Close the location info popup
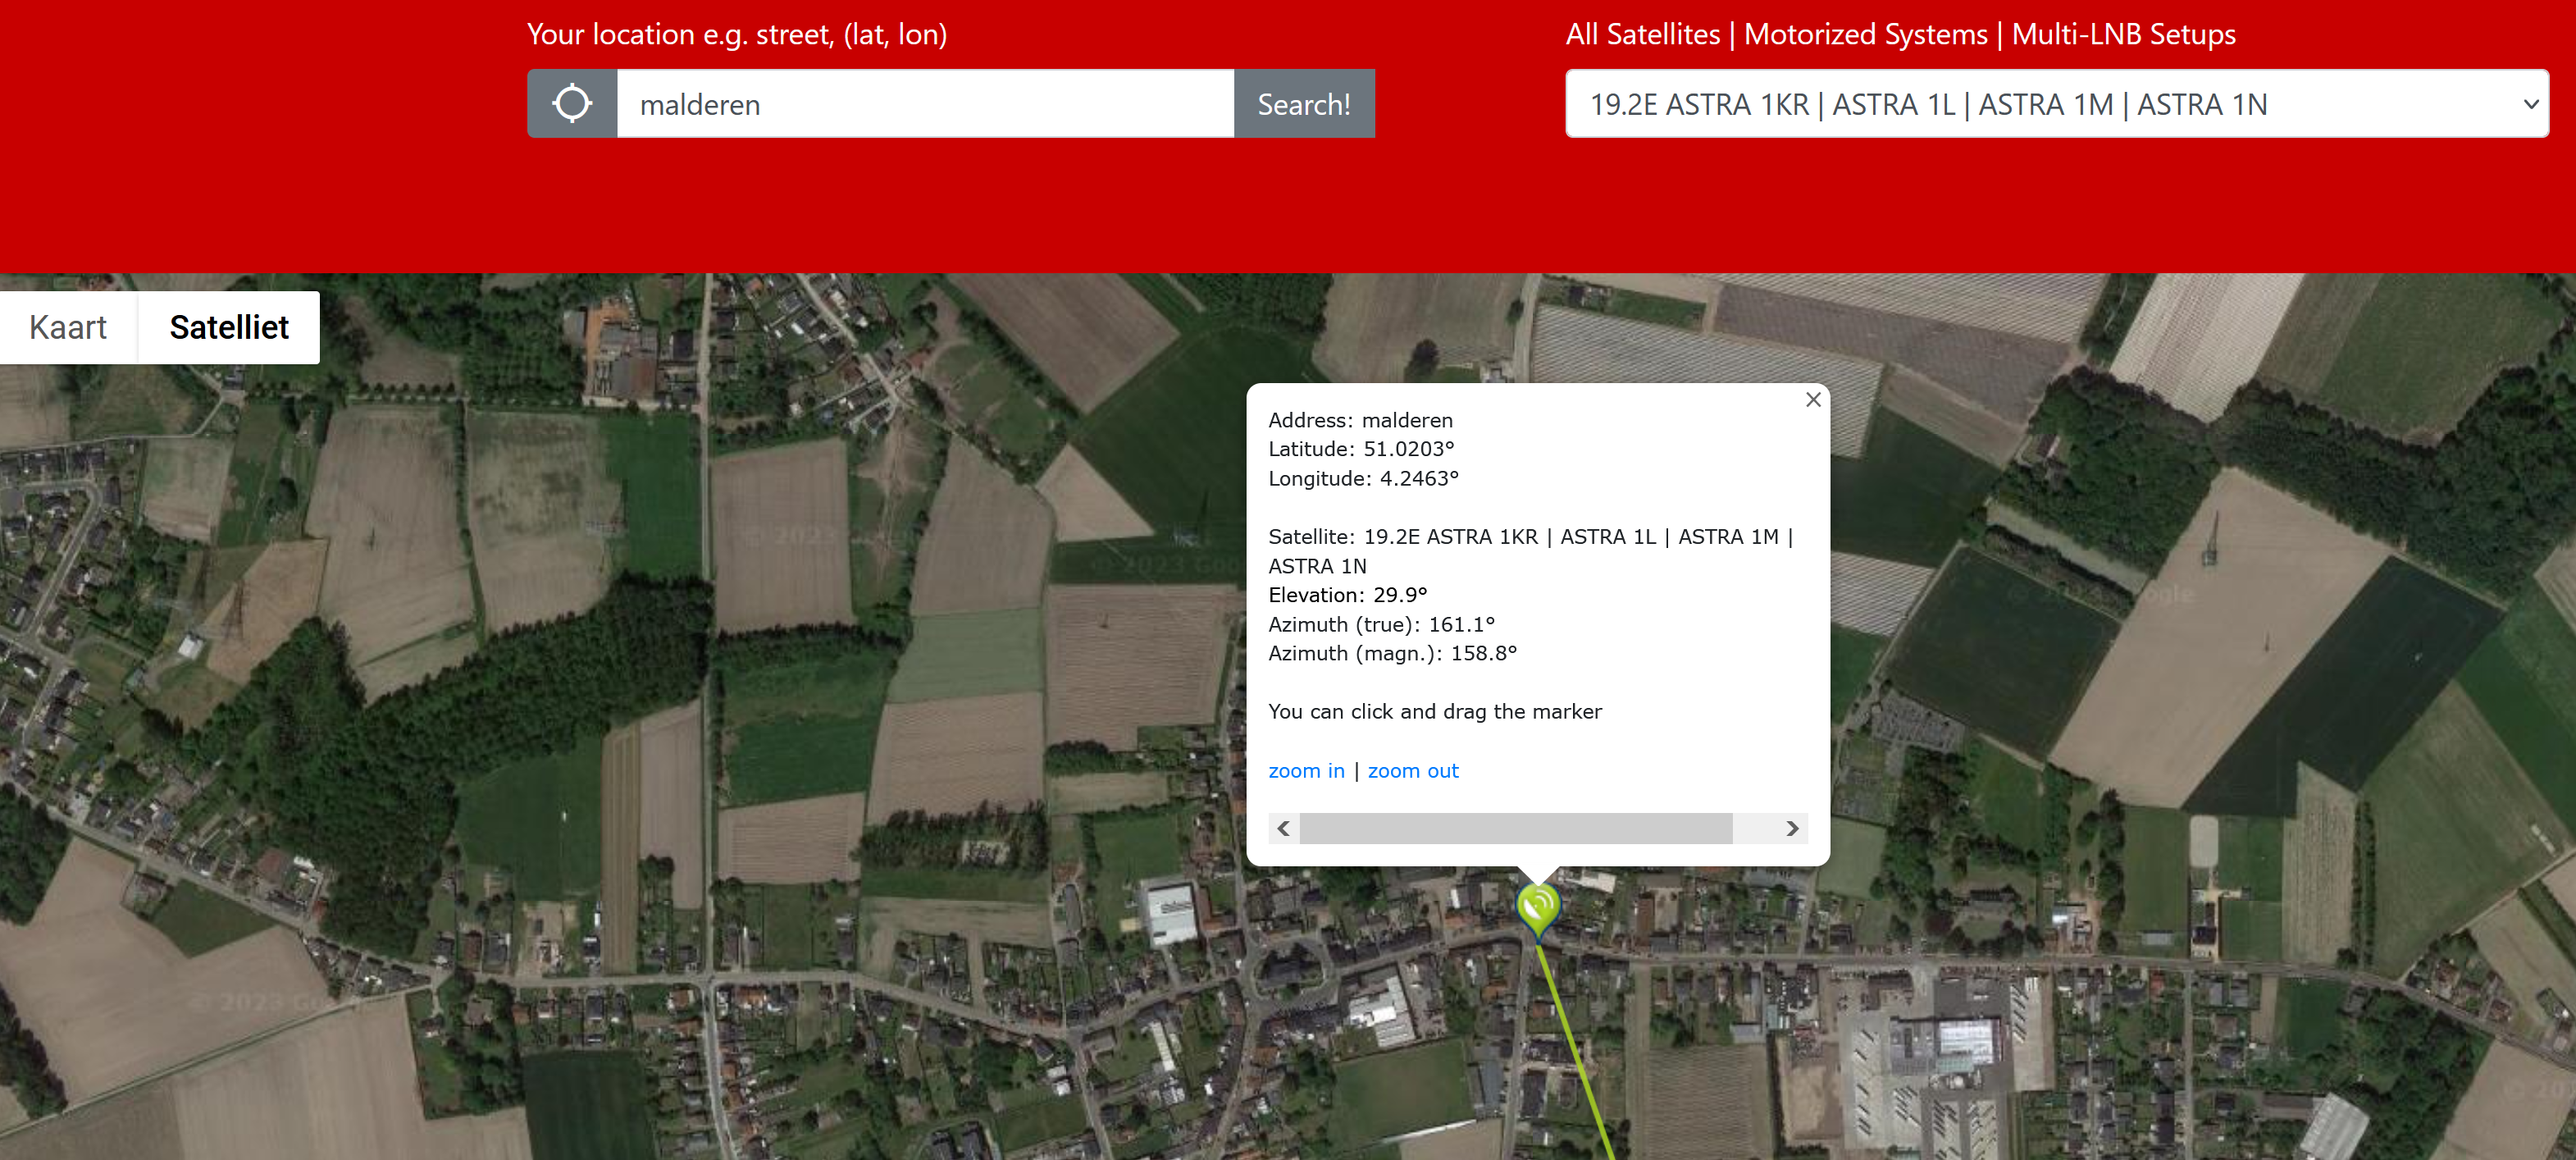 coord(1813,400)
